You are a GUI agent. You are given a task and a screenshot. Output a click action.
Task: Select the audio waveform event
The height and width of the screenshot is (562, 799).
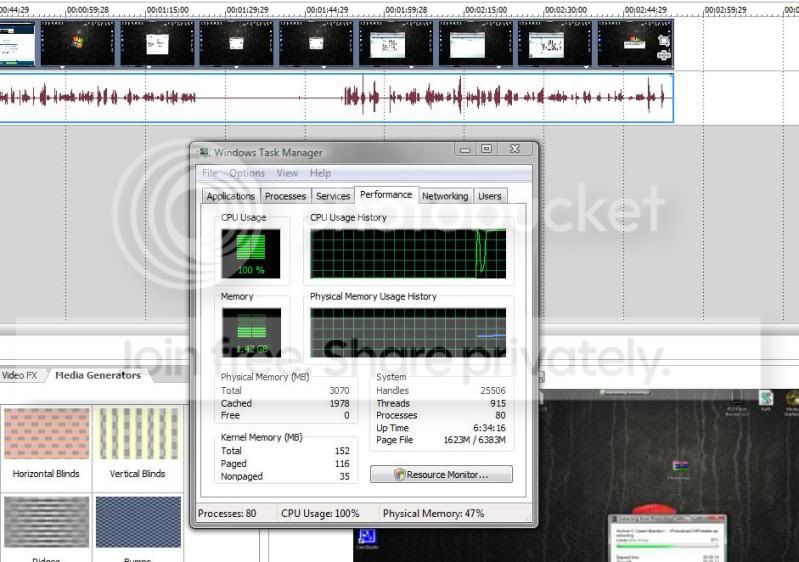pyautogui.click(x=336, y=98)
